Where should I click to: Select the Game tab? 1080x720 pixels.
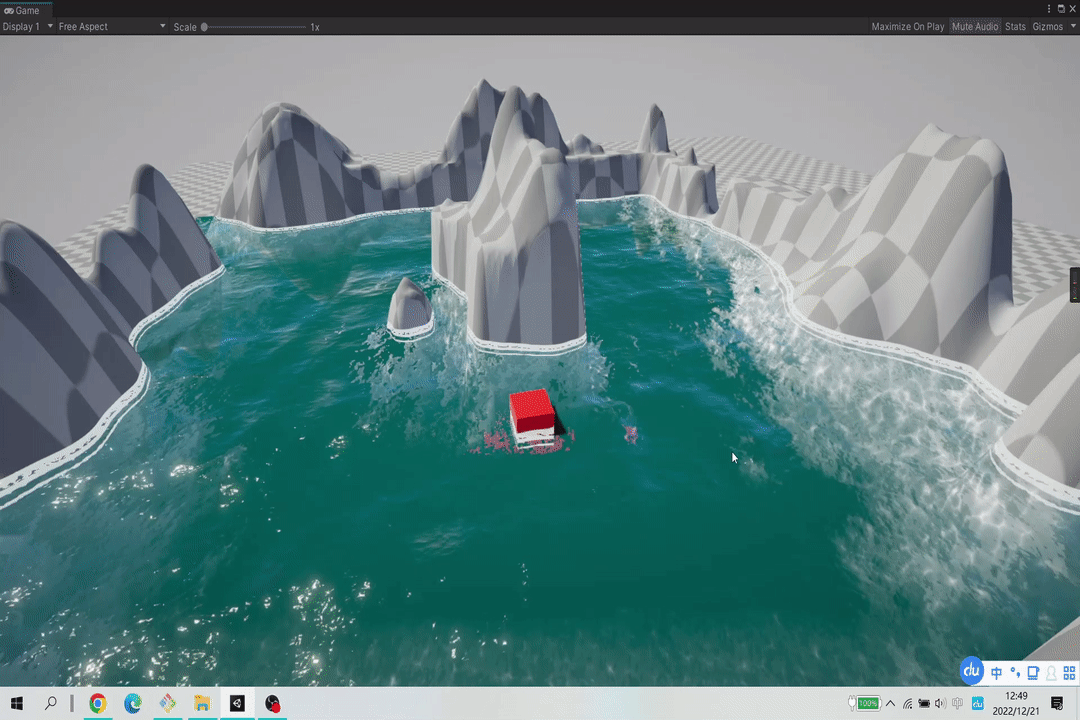(x=22, y=10)
